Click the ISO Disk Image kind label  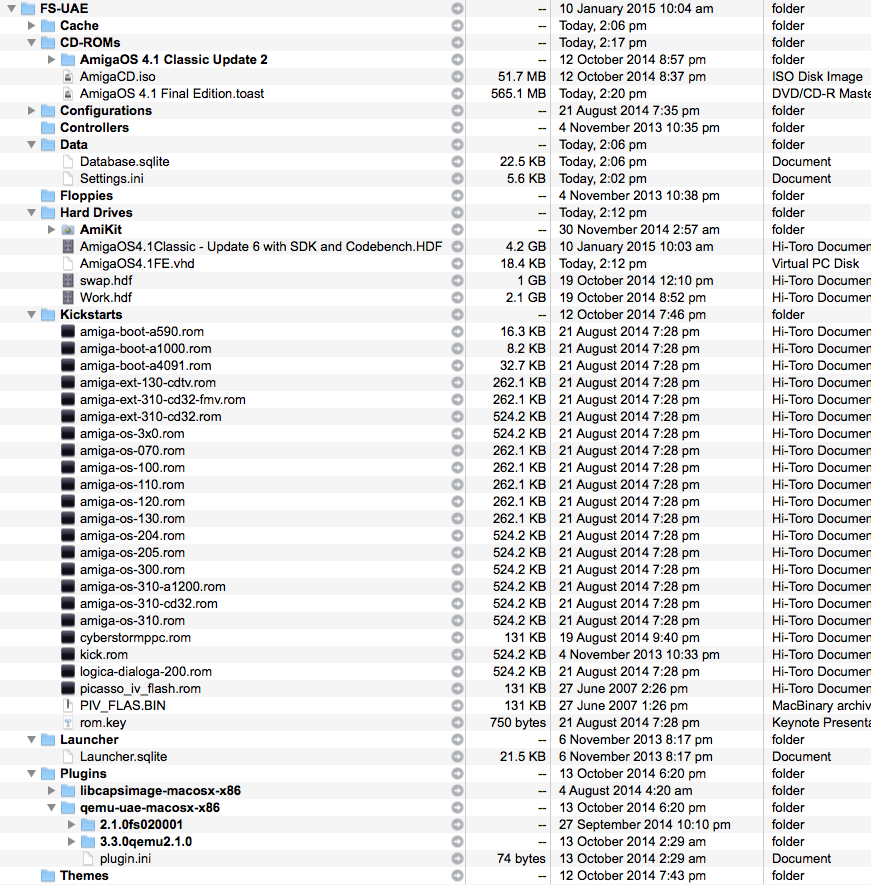[x=817, y=77]
